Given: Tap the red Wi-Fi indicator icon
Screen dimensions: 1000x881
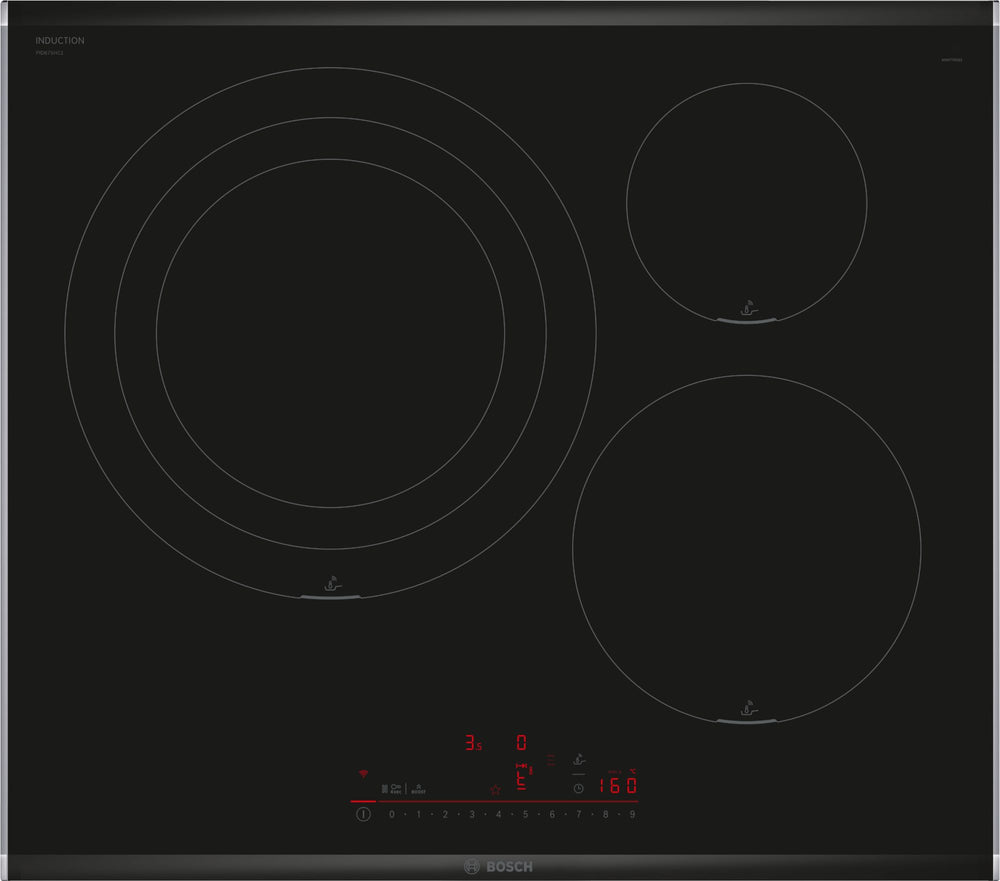Looking at the screenshot, I should point(363,774).
